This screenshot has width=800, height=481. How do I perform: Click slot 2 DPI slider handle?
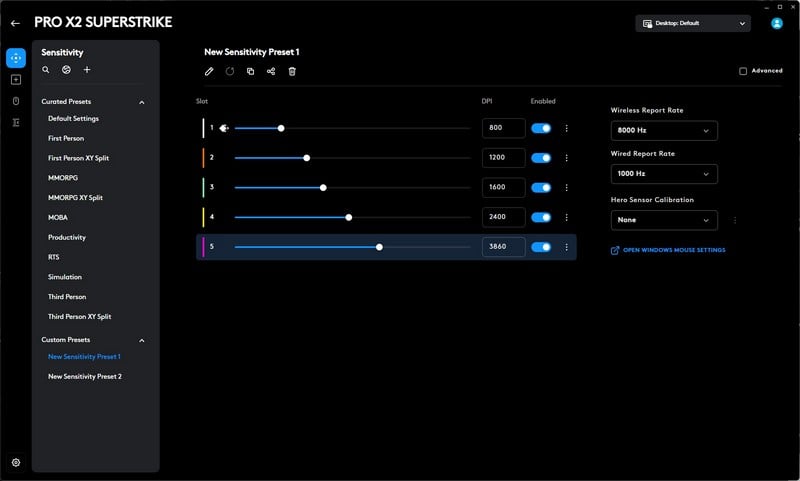[x=307, y=158]
